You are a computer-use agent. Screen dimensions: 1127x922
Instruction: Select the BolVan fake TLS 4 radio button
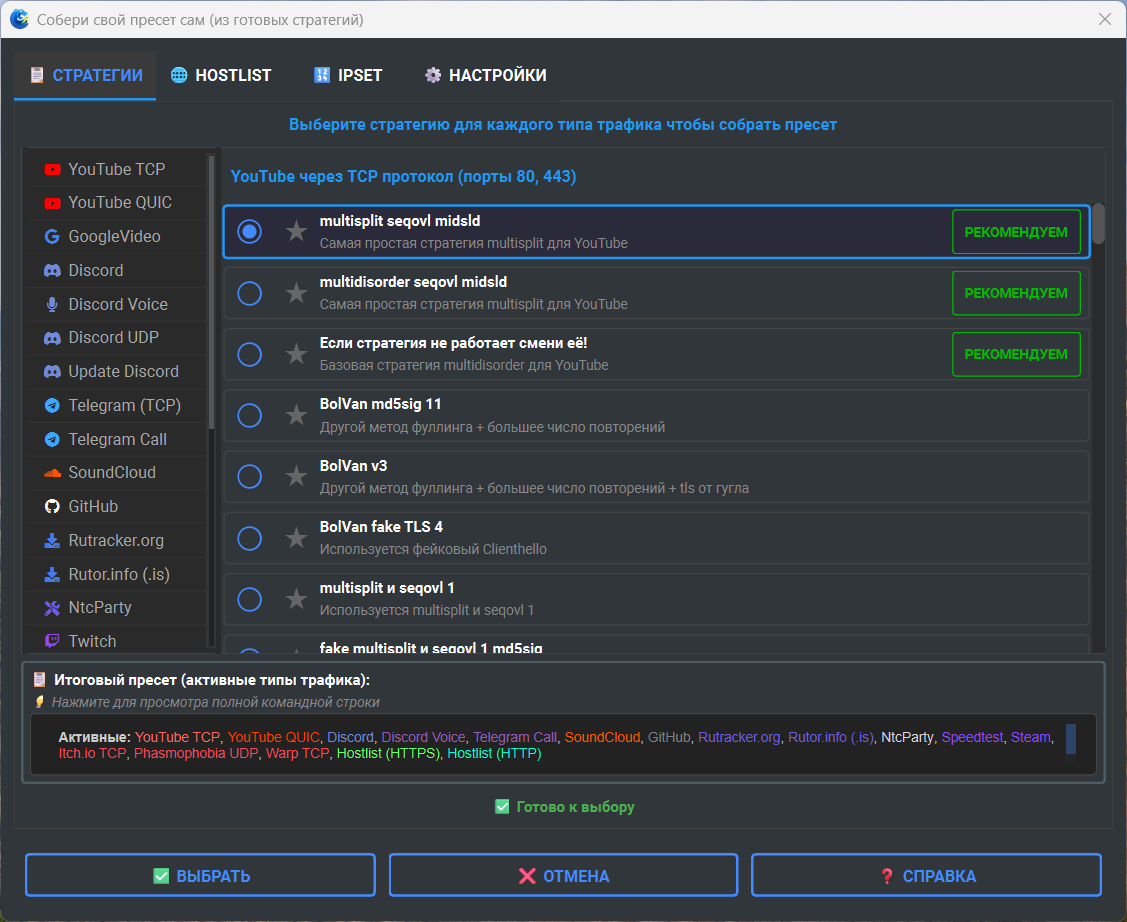249,538
